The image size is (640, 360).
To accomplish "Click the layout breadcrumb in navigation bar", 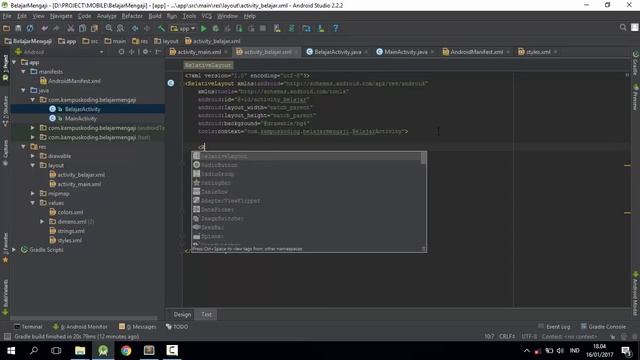I will (x=167, y=41).
